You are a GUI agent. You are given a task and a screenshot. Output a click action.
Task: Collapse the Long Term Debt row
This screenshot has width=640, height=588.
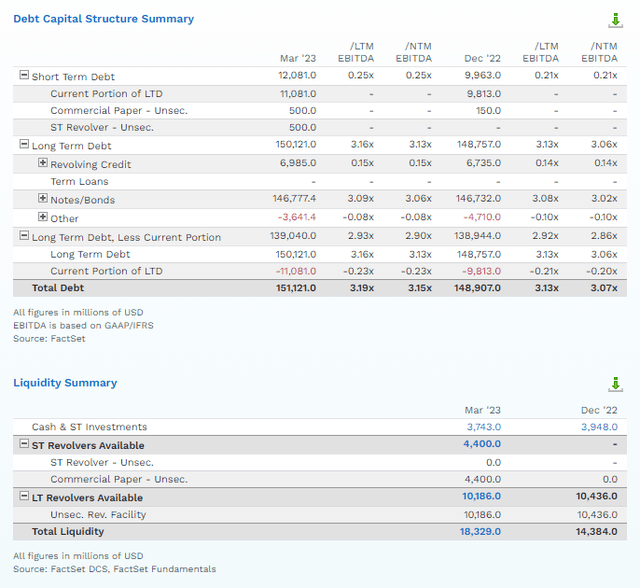click(24, 145)
